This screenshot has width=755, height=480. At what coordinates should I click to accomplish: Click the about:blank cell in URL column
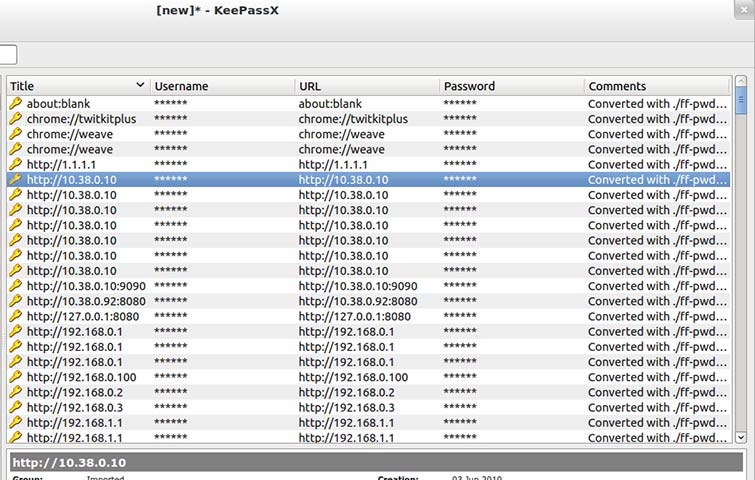[x=330, y=104]
